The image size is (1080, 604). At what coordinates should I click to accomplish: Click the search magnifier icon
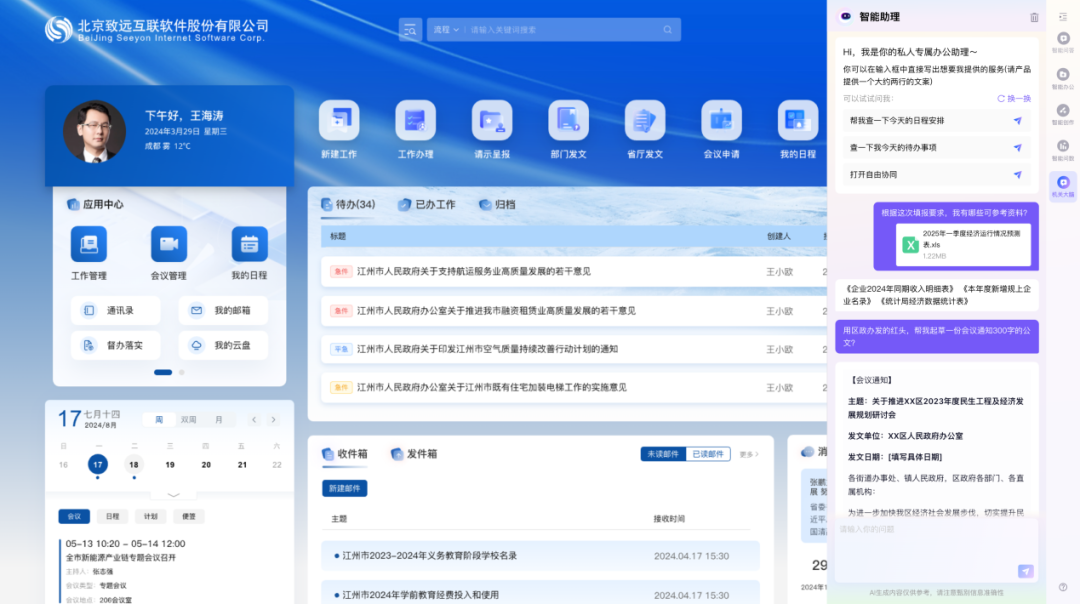pyautogui.click(x=667, y=30)
